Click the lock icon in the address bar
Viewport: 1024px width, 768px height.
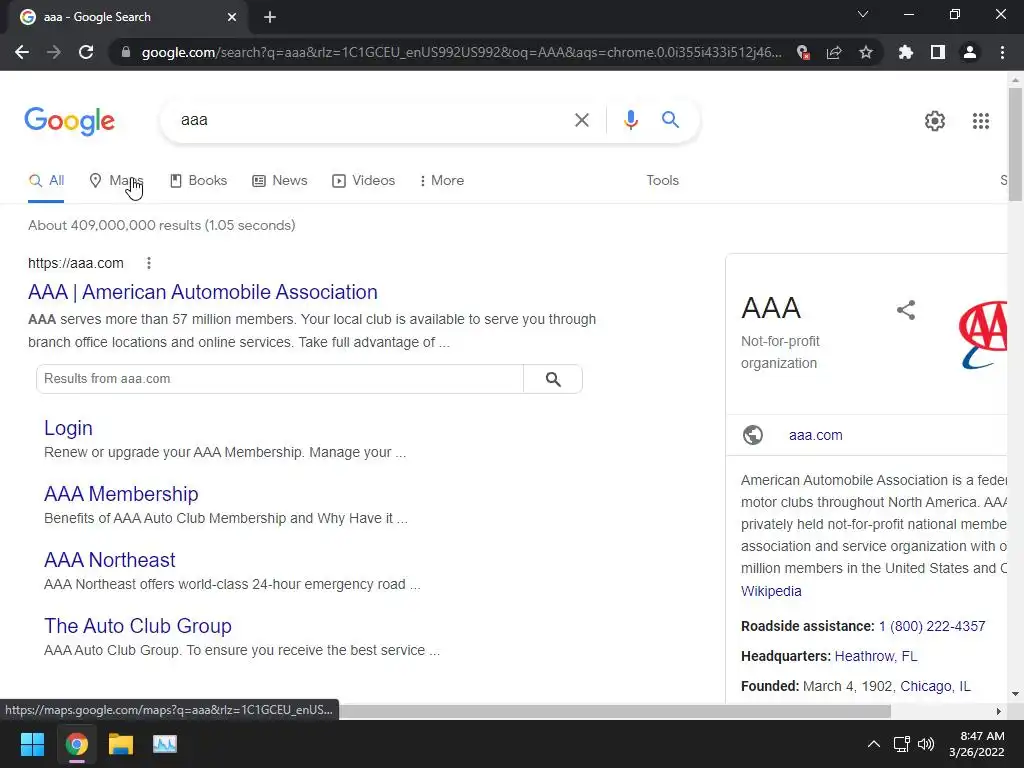(126, 52)
